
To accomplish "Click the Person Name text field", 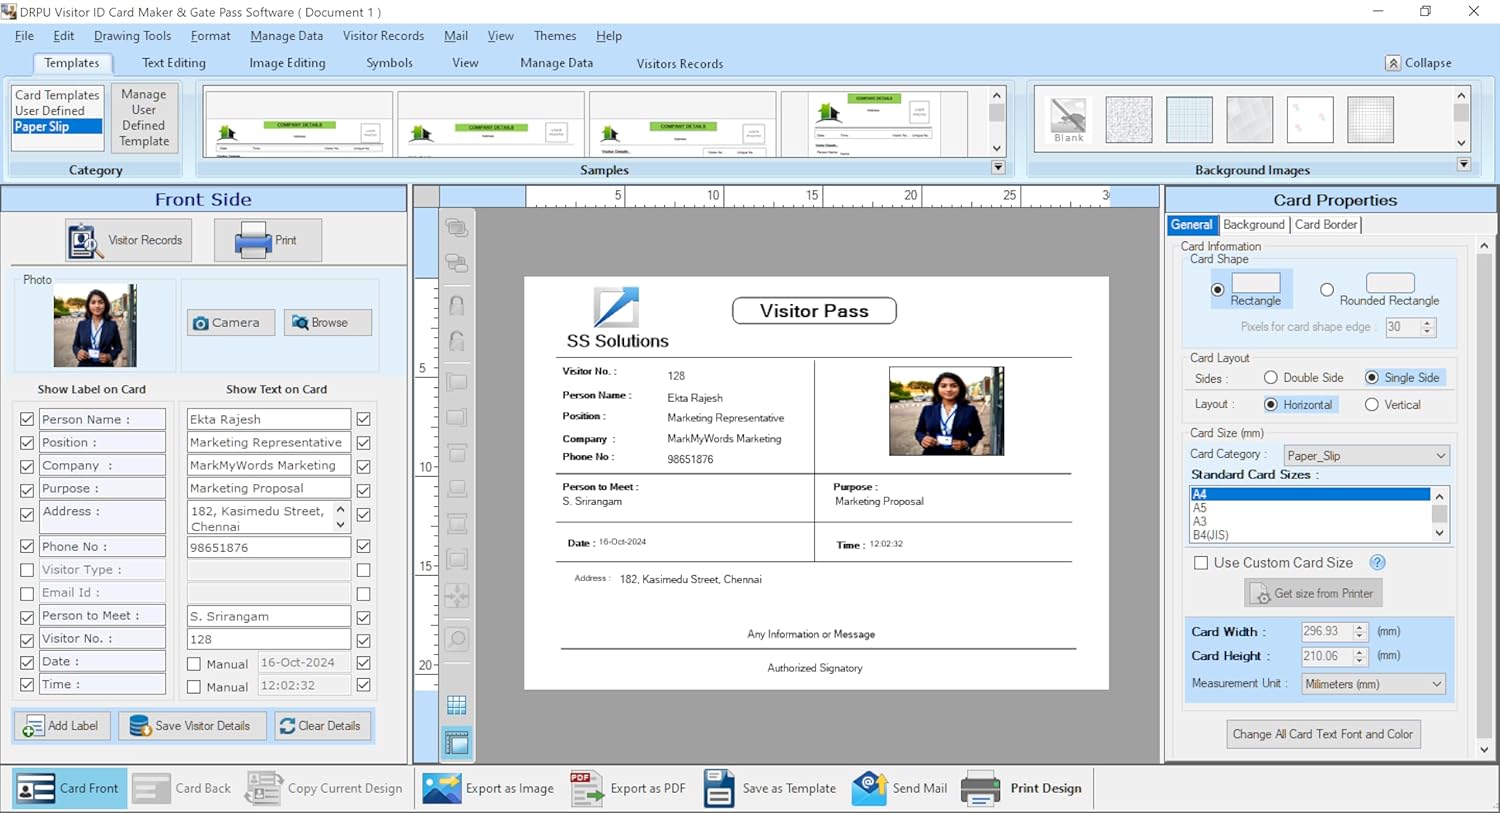I will [268, 419].
